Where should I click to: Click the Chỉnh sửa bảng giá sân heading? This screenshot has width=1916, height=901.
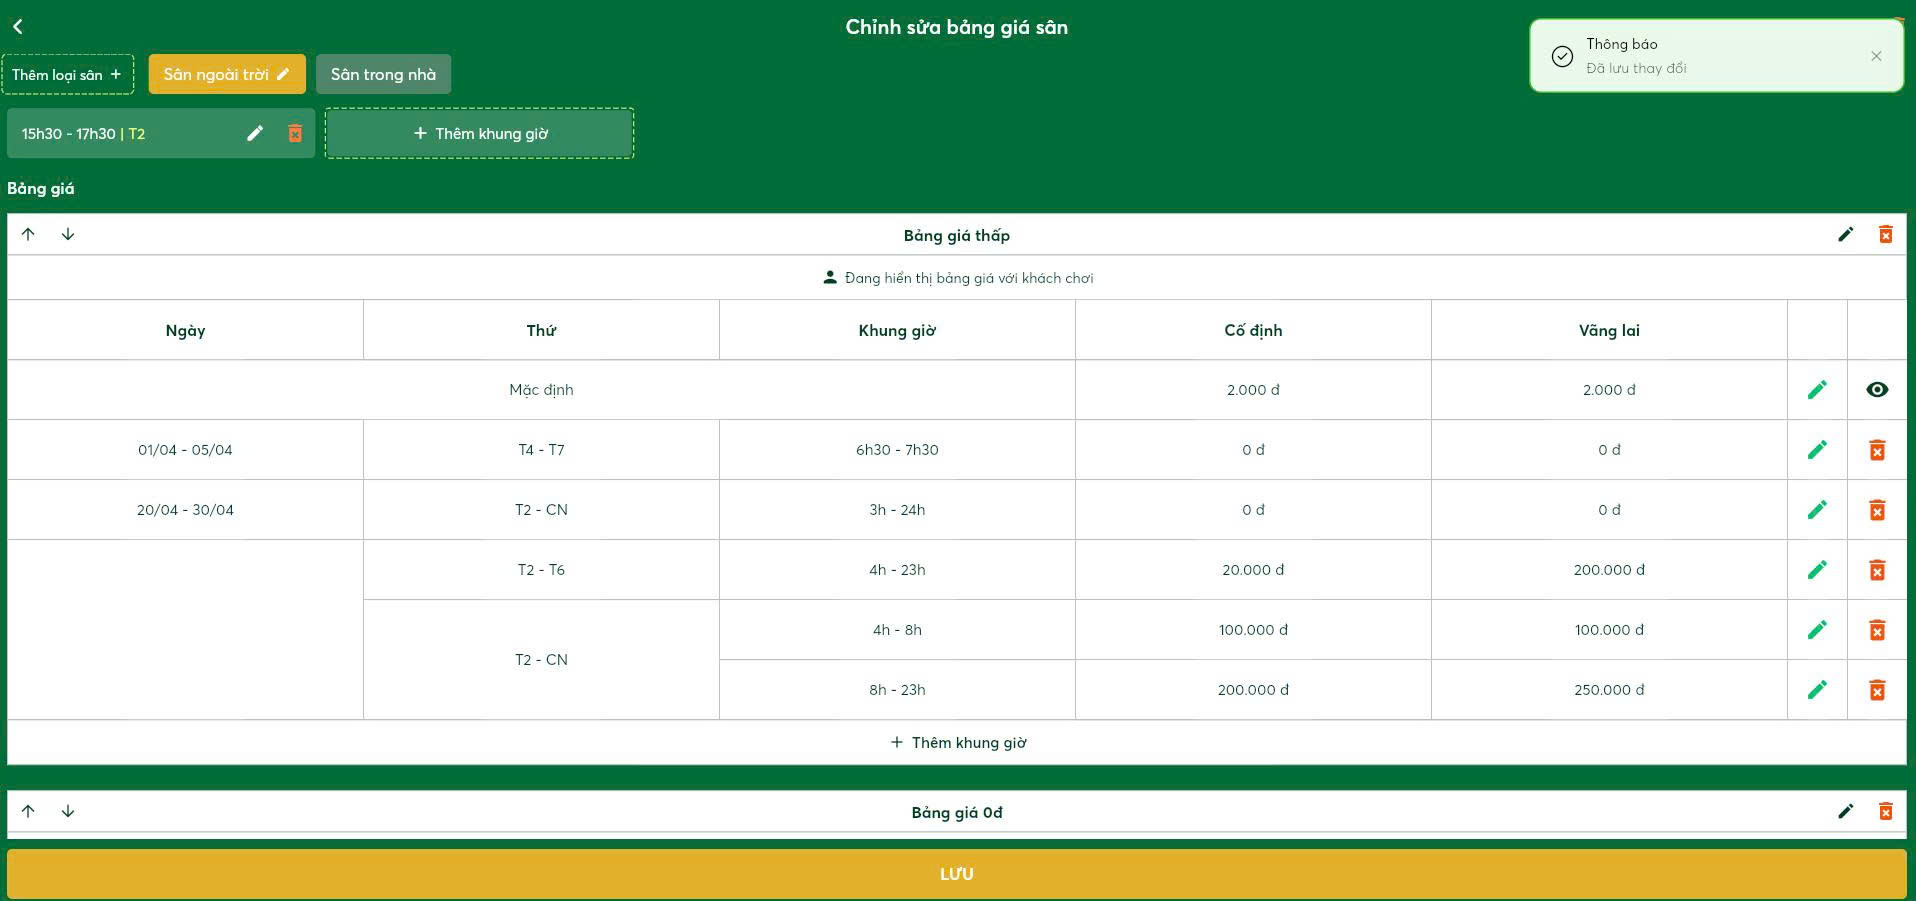pyautogui.click(x=957, y=27)
